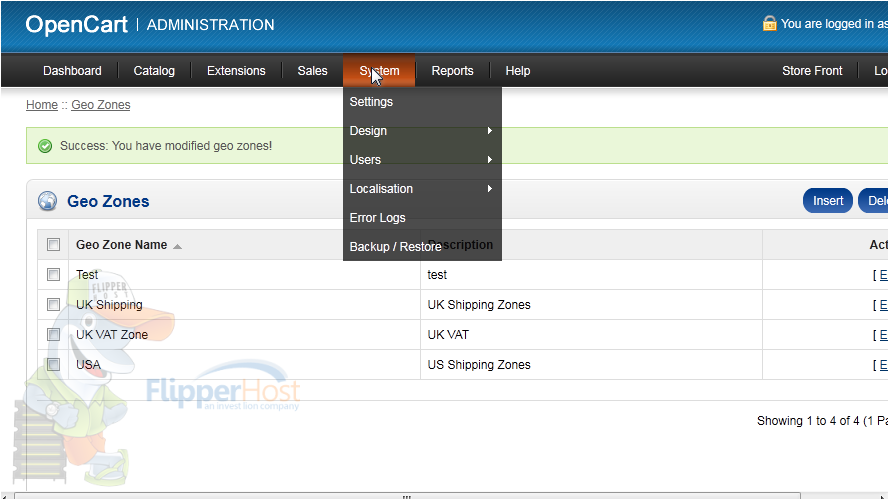Click the globe icon beside Geo Zones heading

tap(48, 201)
